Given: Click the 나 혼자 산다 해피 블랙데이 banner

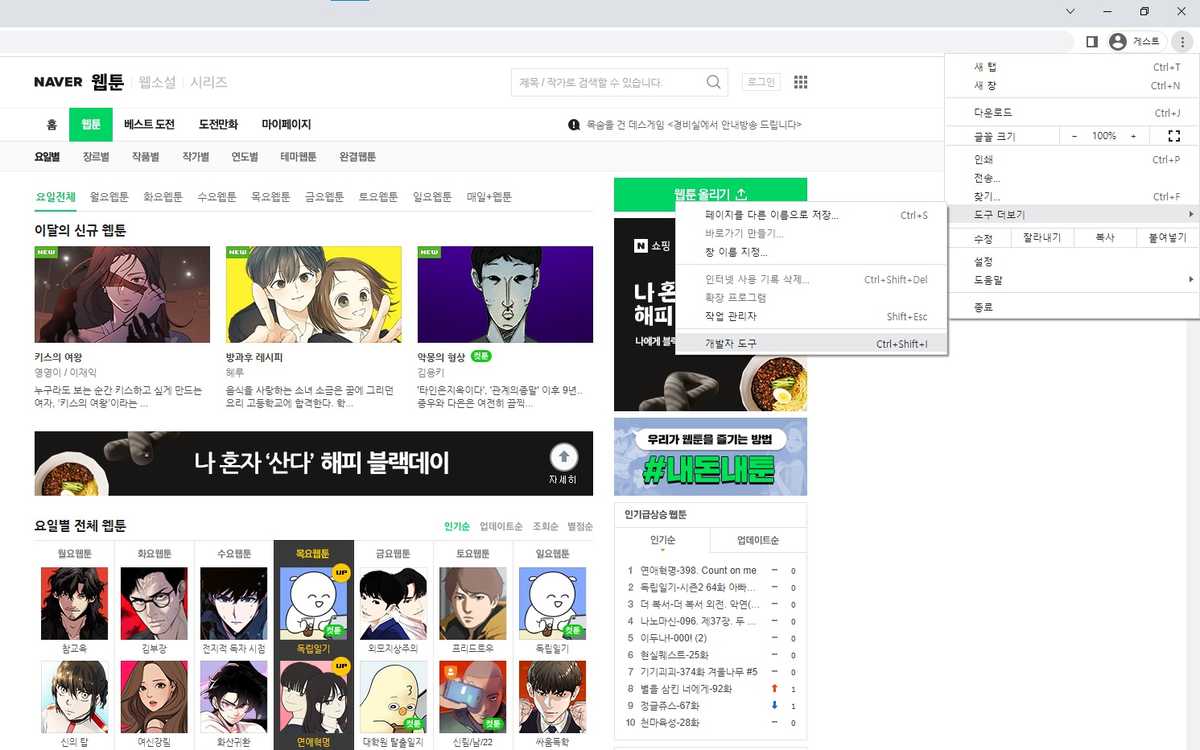Looking at the screenshot, I should coord(313,463).
